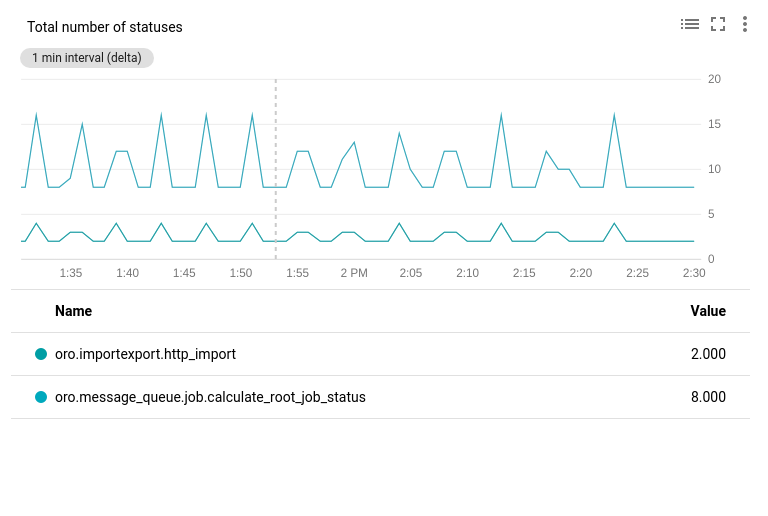The width and height of the screenshot is (768, 516).
Task: Click the 'Total number of statuses' title
Action: (105, 27)
